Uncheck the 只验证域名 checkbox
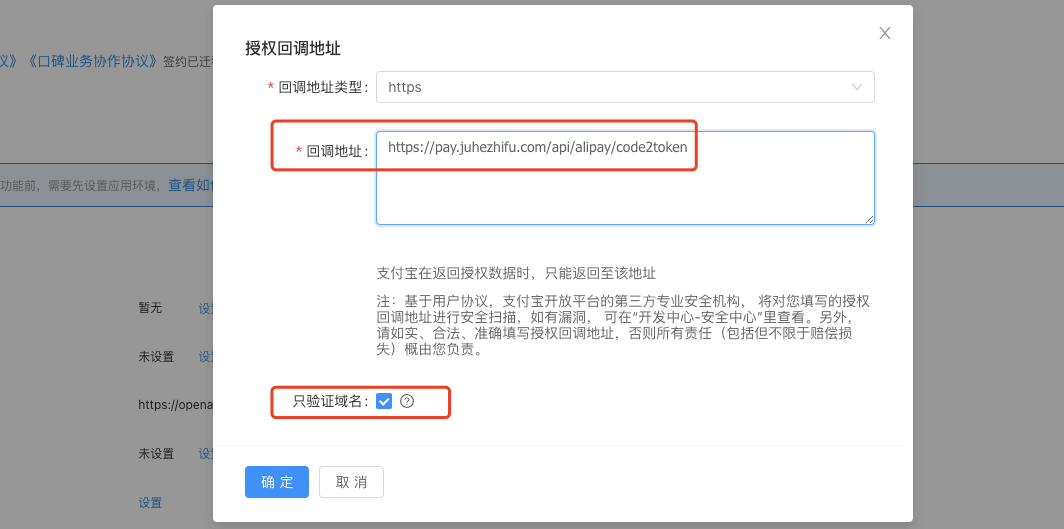This screenshot has width=1064, height=529. pyautogui.click(x=384, y=401)
